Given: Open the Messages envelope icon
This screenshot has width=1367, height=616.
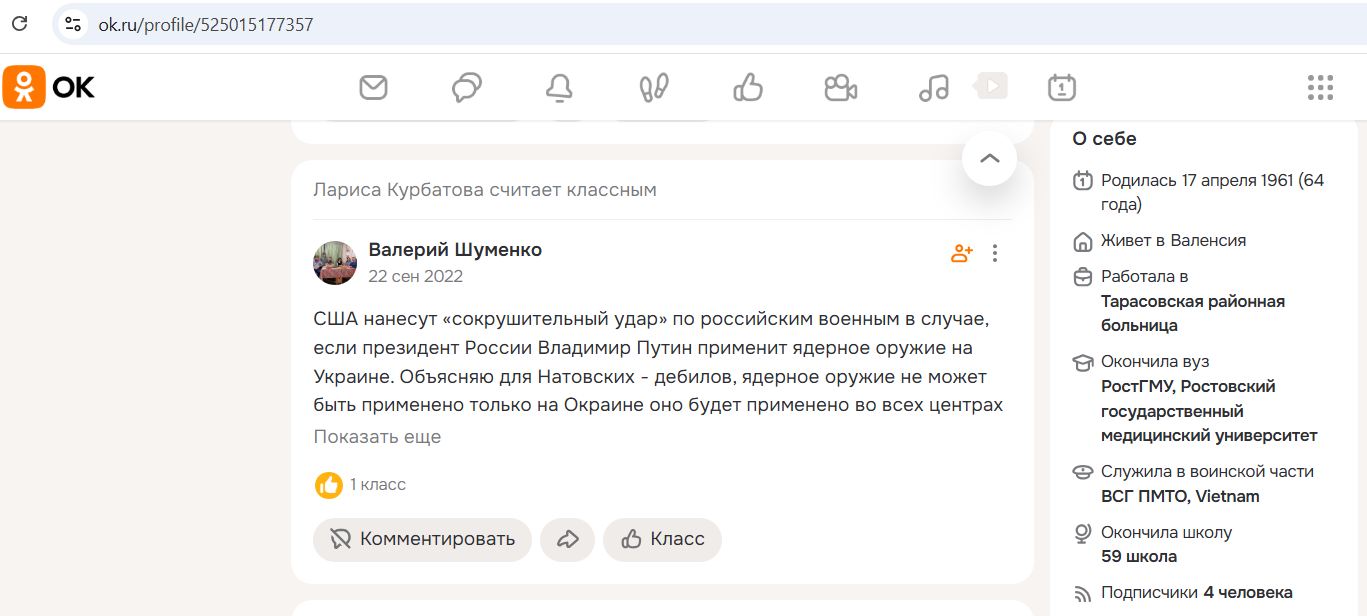Looking at the screenshot, I should pyautogui.click(x=373, y=88).
